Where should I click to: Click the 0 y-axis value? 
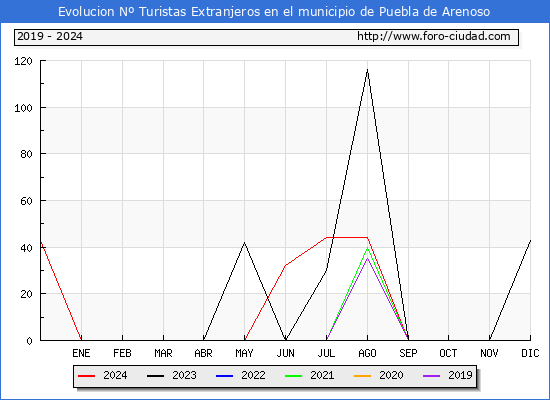coord(29,341)
